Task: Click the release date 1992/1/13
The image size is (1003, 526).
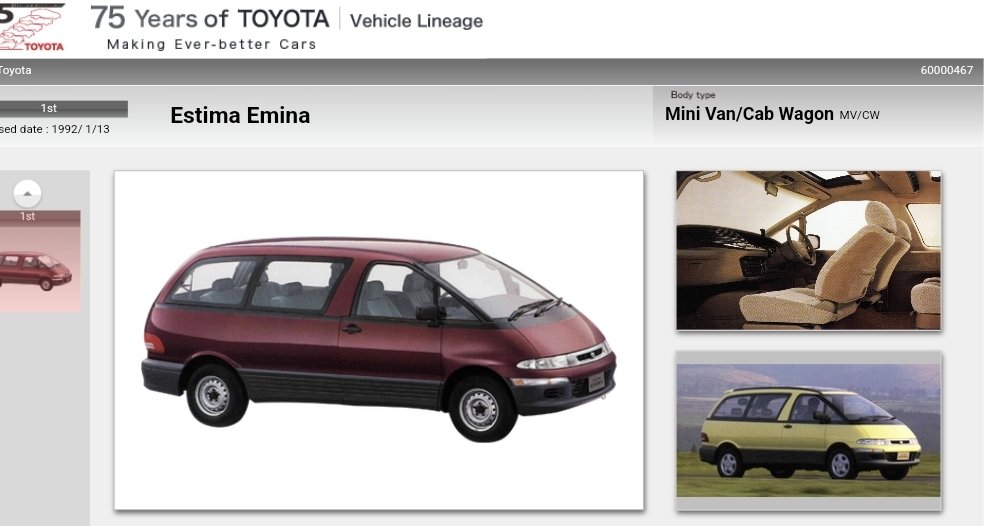Action: (81, 129)
